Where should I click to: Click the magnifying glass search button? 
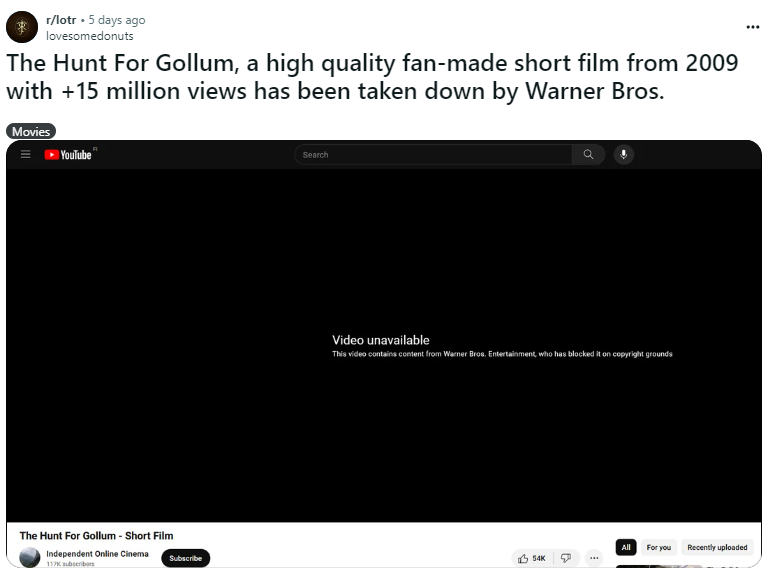pos(588,155)
